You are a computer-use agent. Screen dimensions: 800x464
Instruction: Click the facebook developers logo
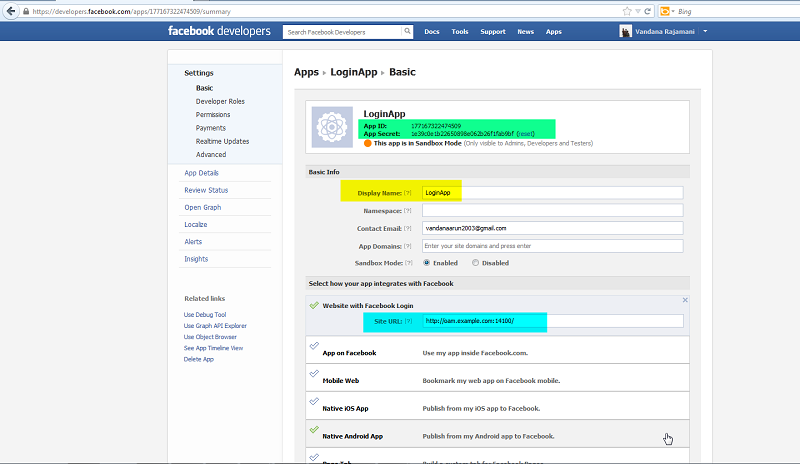[x=219, y=31]
